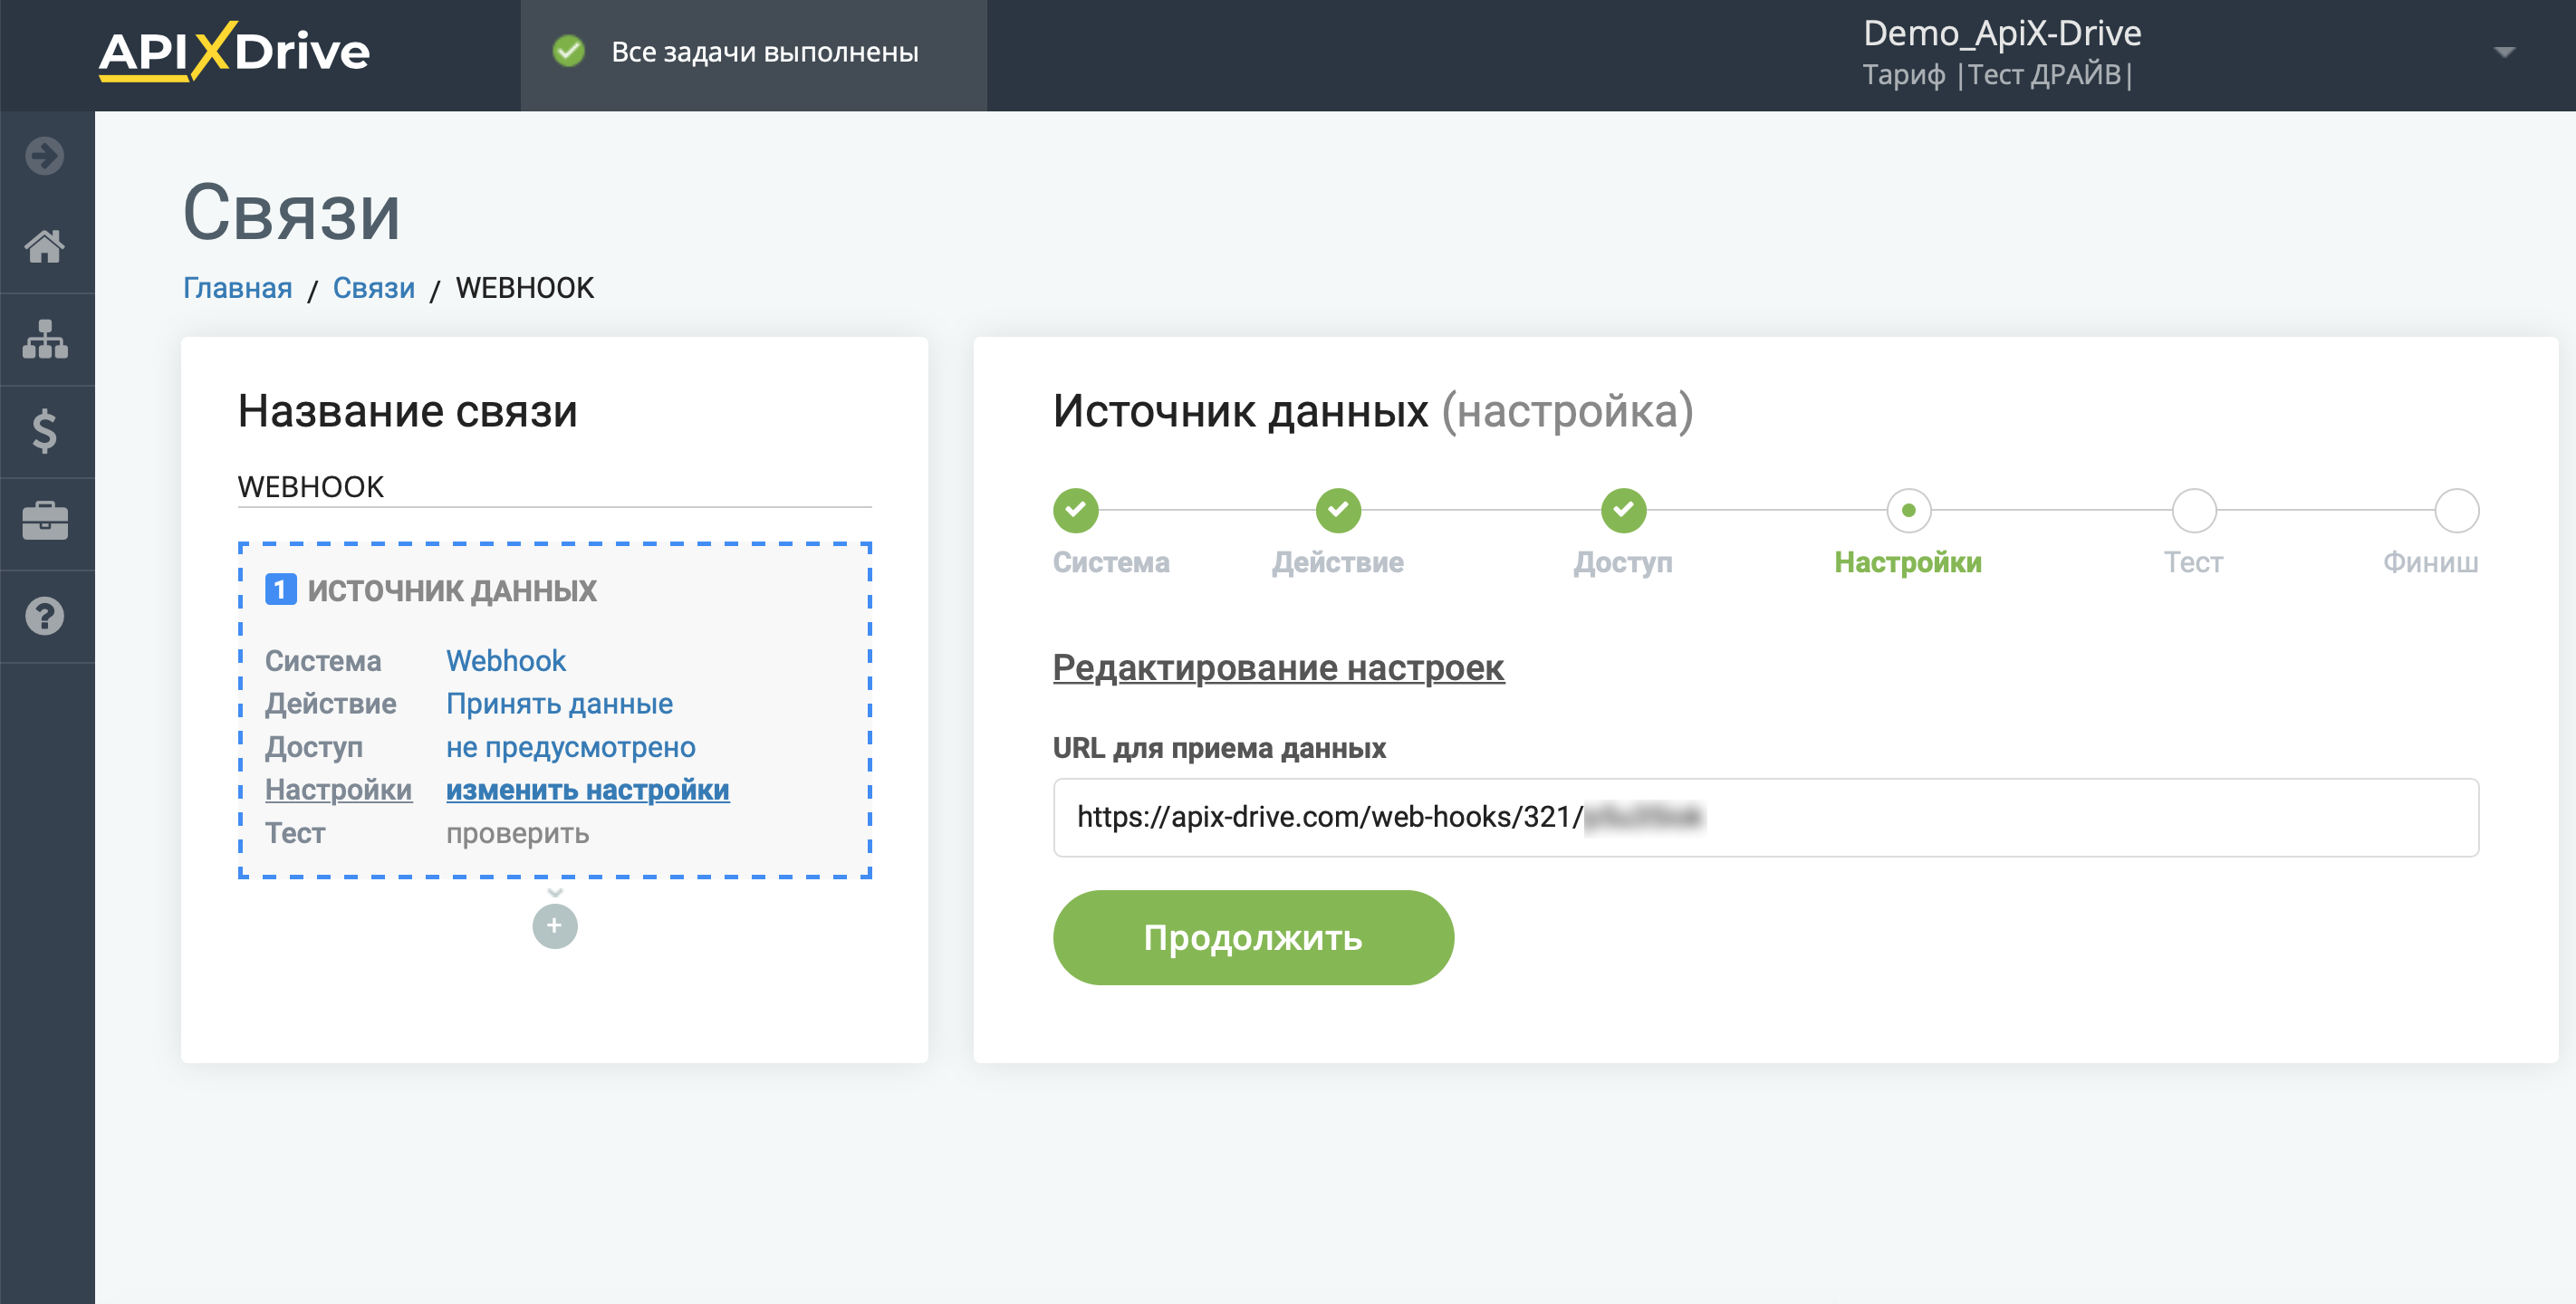Screen dimensions: 2576x1304
Task: Open the dollar billing icon in the sidebar
Action: (45, 431)
